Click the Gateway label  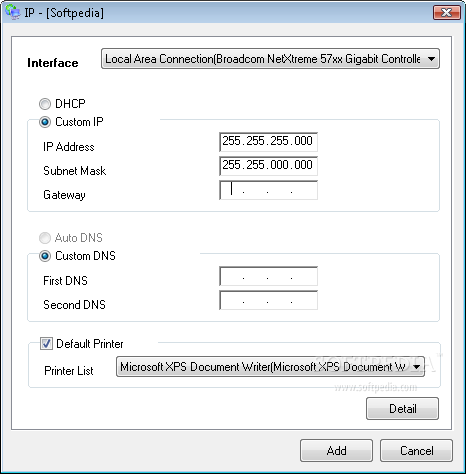tap(64, 195)
